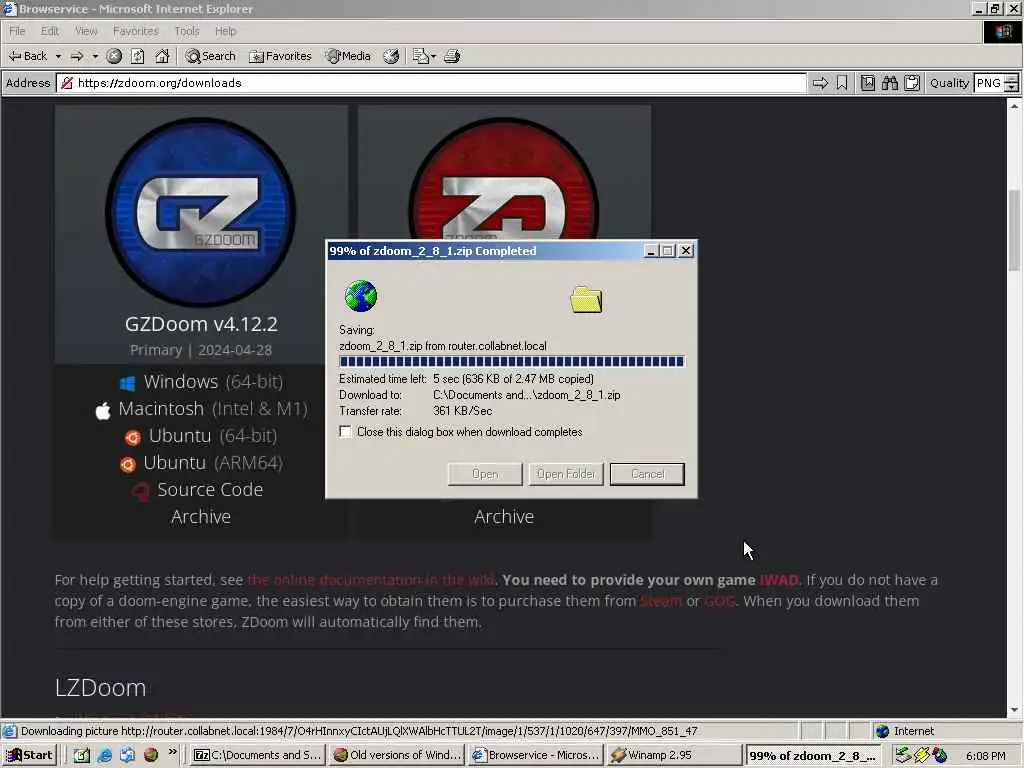Click the ZDoom red logo image
This screenshot has height=768, width=1024.
point(504,180)
